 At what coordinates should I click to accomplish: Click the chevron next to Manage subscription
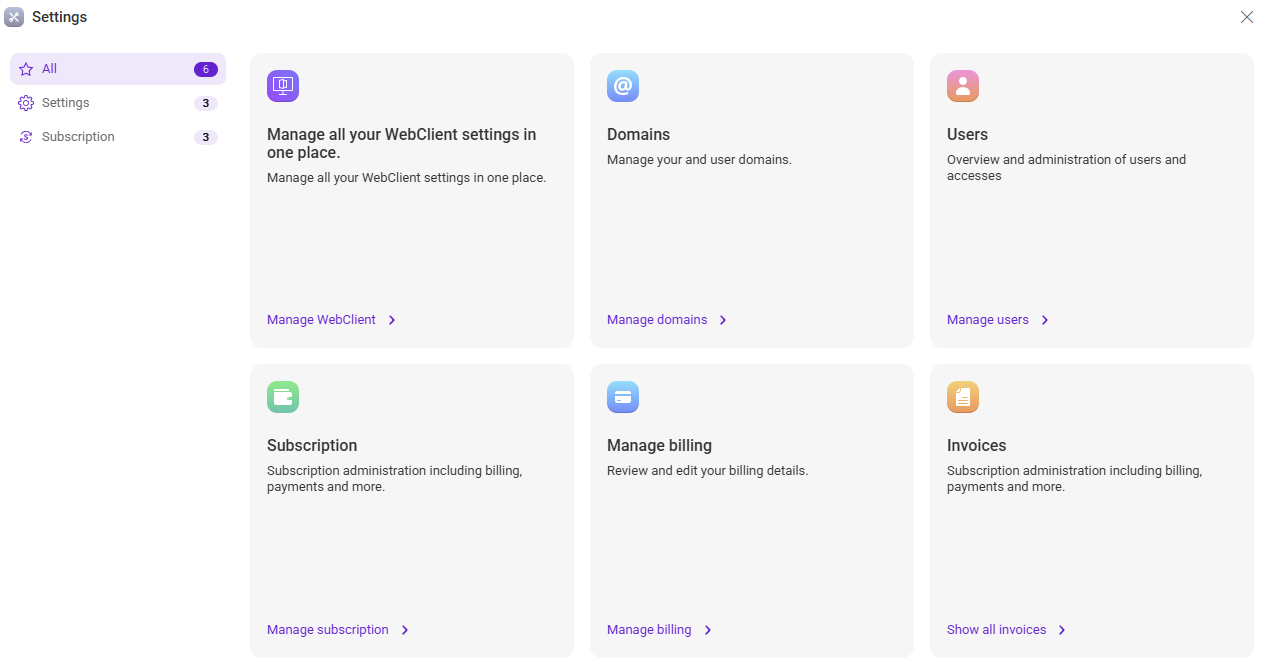pyautogui.click(x=405, y=630)
